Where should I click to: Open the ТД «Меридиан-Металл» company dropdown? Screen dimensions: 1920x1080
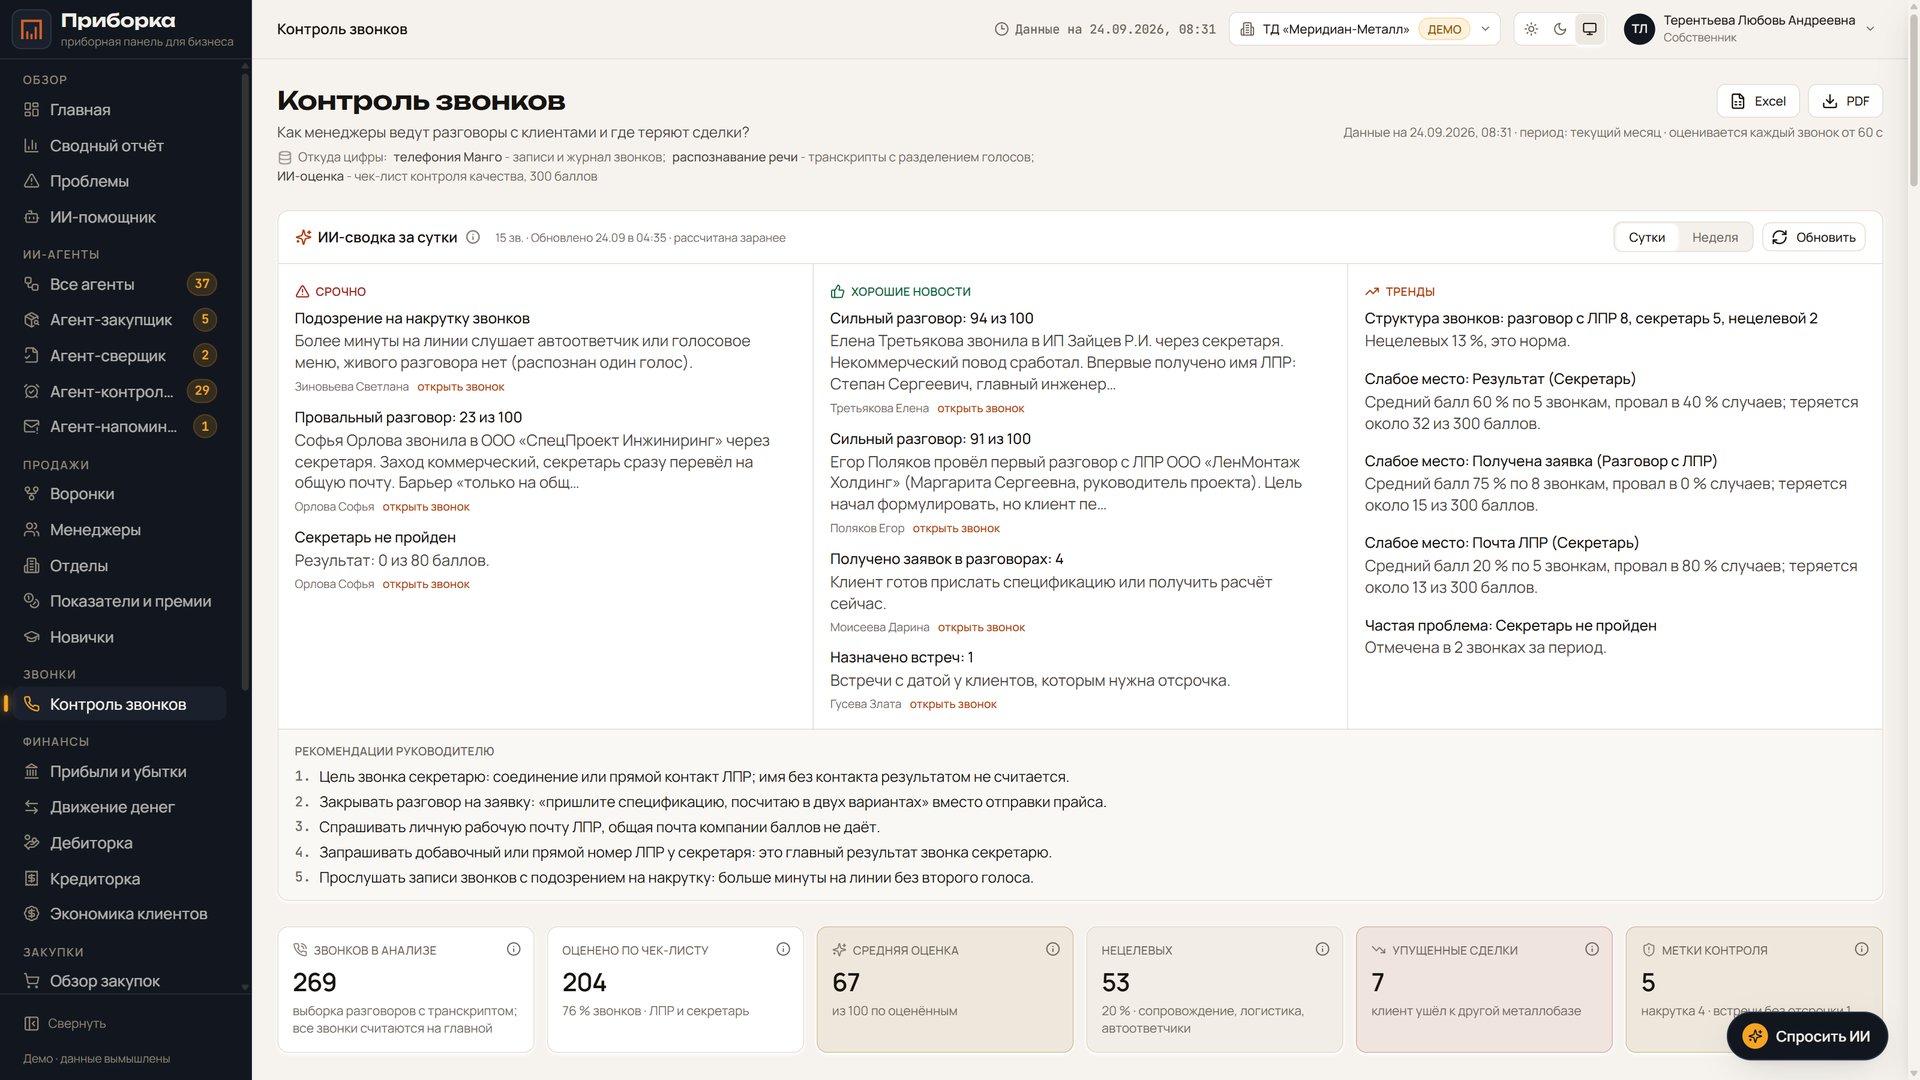pos(1364,29)
